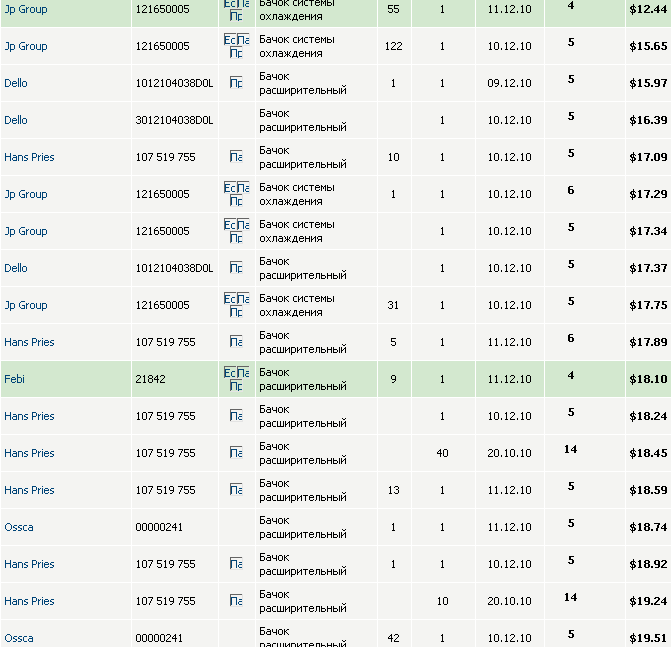
Task: Open the Dello link priced $15.97
Action: click(x=16, y=83)
